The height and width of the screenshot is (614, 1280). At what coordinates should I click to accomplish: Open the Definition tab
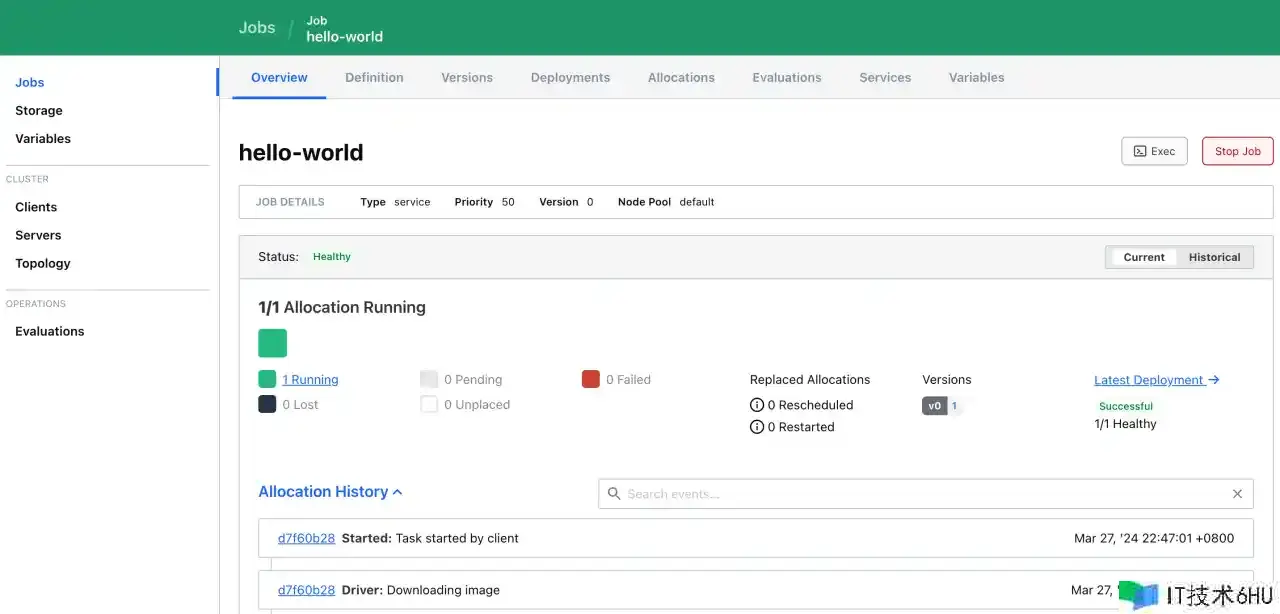pyautogui.click(x=374, y=77)
